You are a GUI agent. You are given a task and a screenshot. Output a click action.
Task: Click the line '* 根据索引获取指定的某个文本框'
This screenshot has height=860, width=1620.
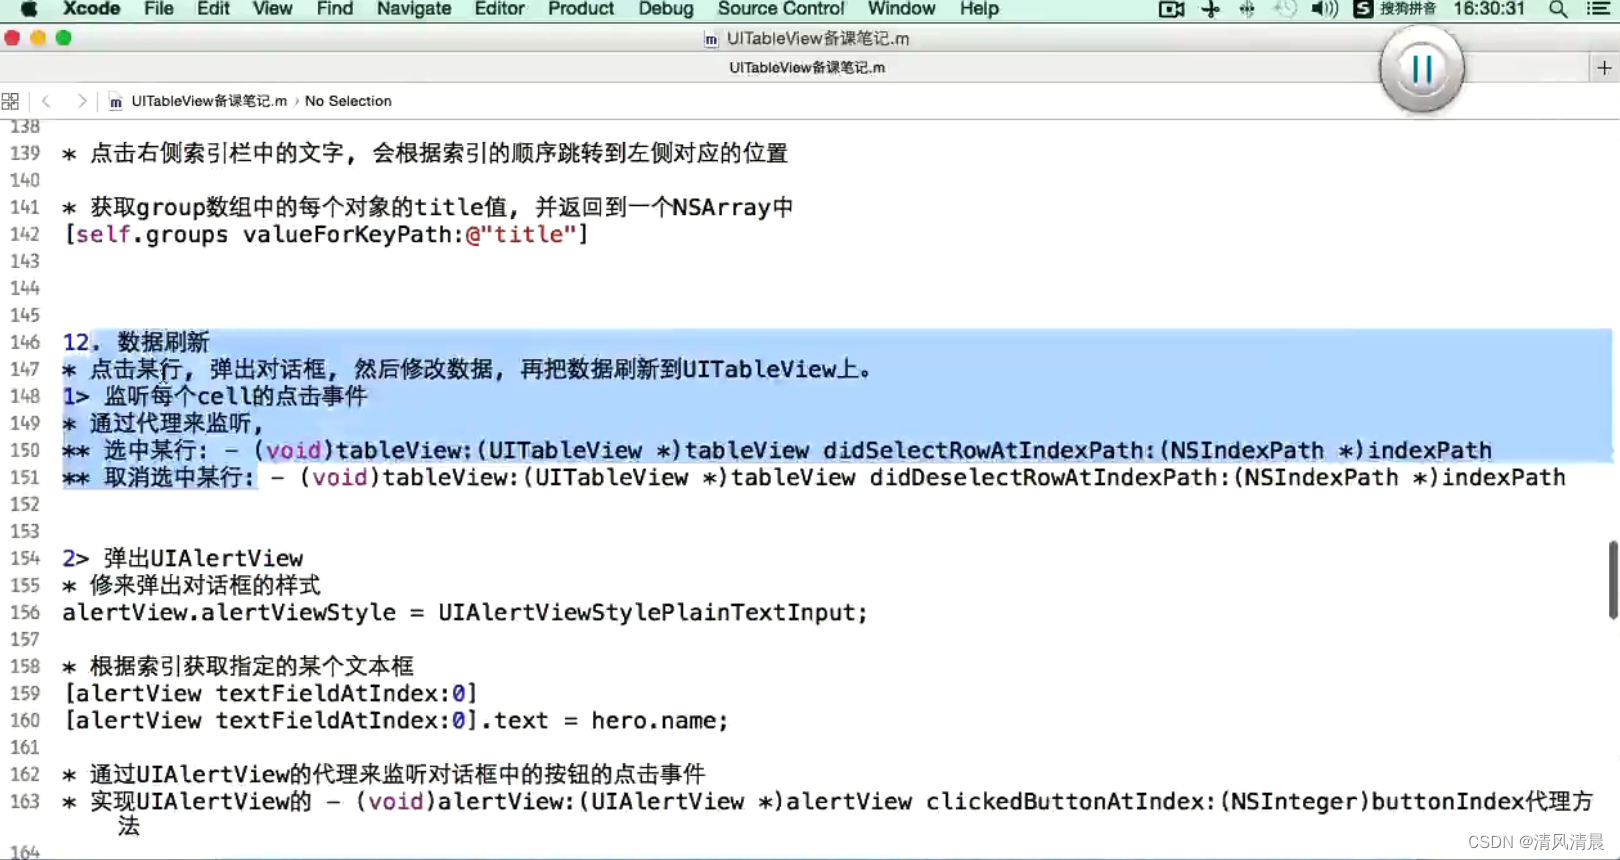tap(238, 667)
